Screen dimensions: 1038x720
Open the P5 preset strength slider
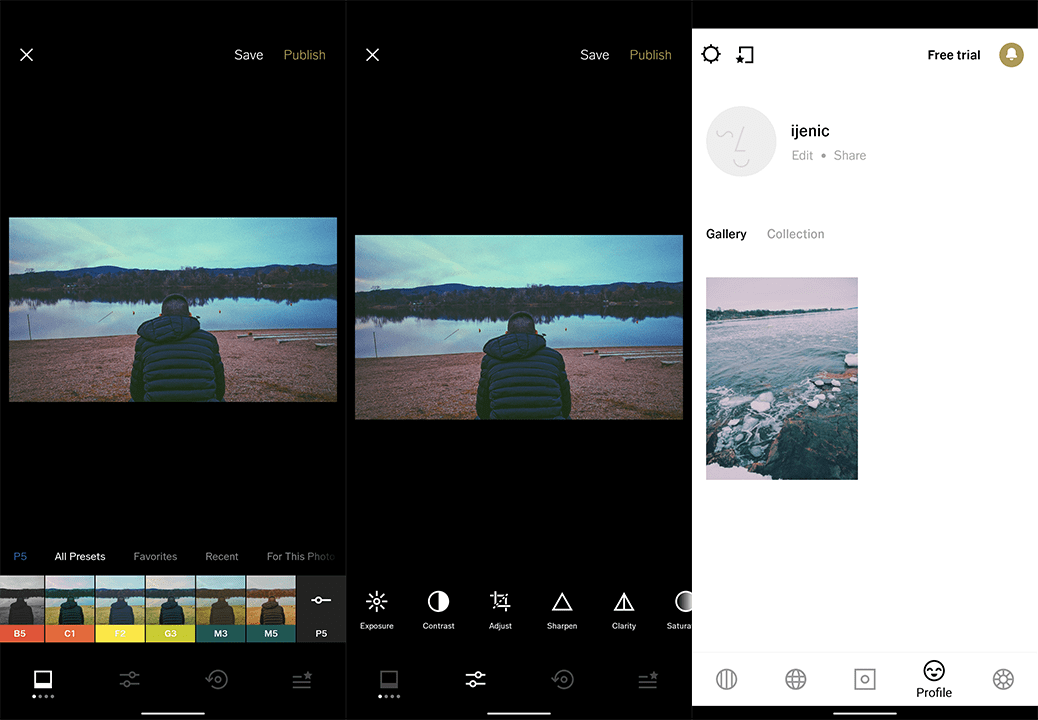tap(321, 609)
